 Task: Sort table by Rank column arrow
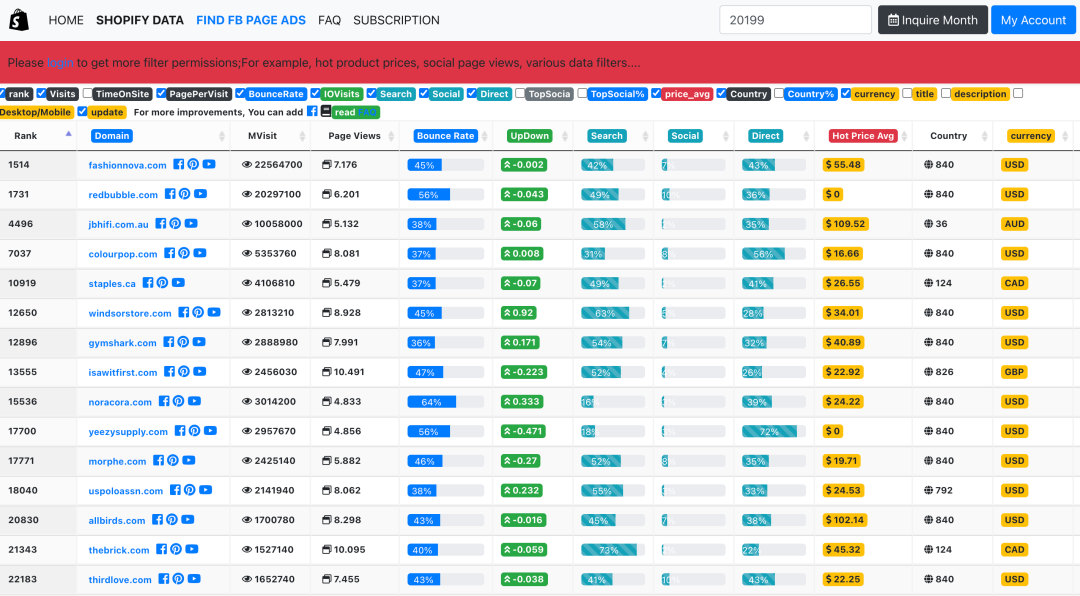point(68,134)
